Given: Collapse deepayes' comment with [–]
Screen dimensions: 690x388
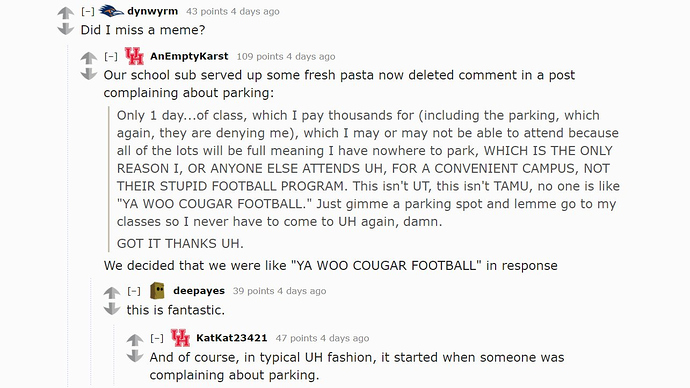Looking at the screenshot, I should [134, 291].
